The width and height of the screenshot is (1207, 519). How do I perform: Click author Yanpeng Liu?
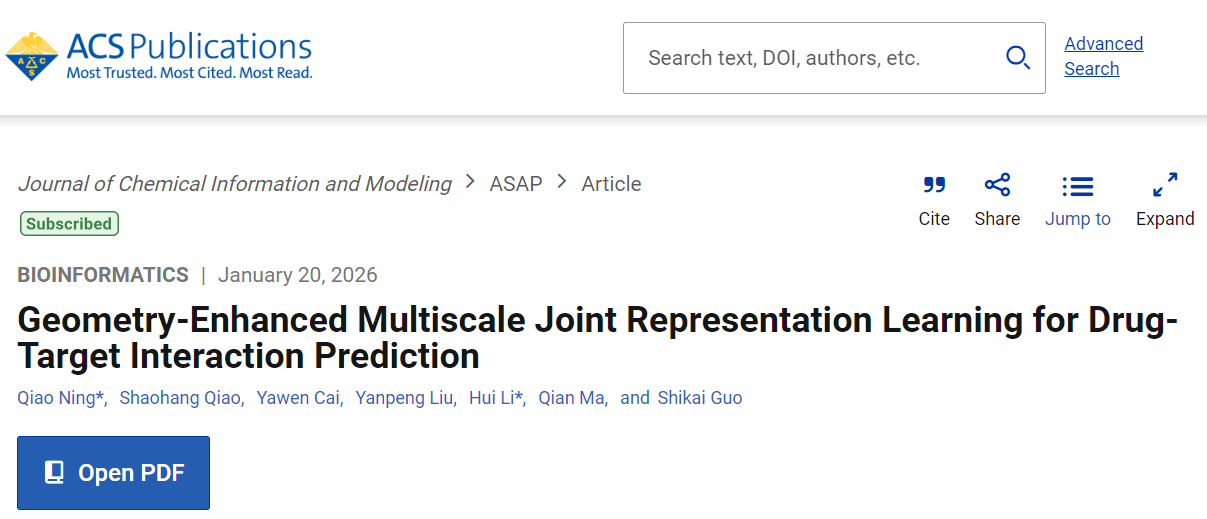click(405, 398)
